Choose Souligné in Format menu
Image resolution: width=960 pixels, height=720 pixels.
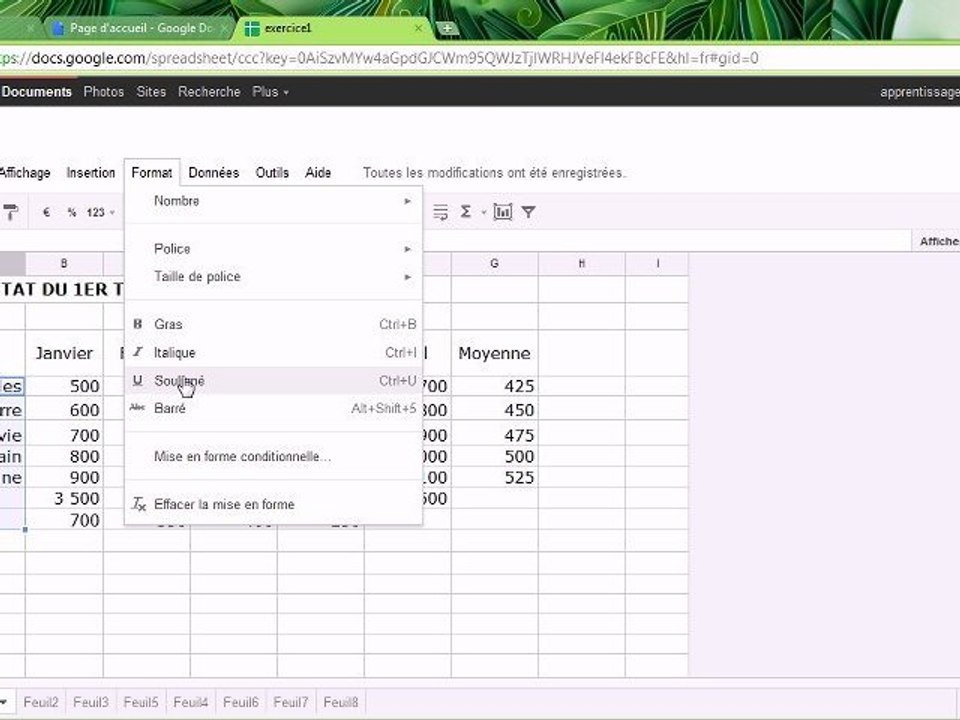274,381
